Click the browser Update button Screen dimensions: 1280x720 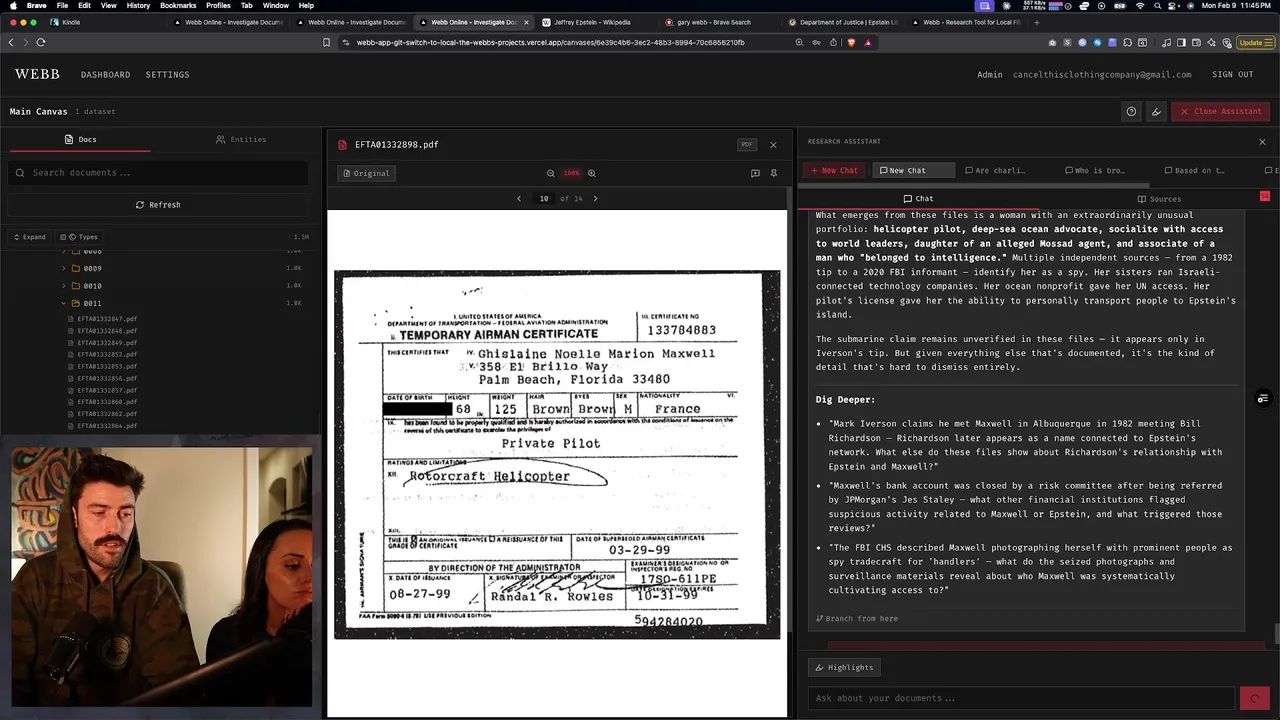point(1254,42)
